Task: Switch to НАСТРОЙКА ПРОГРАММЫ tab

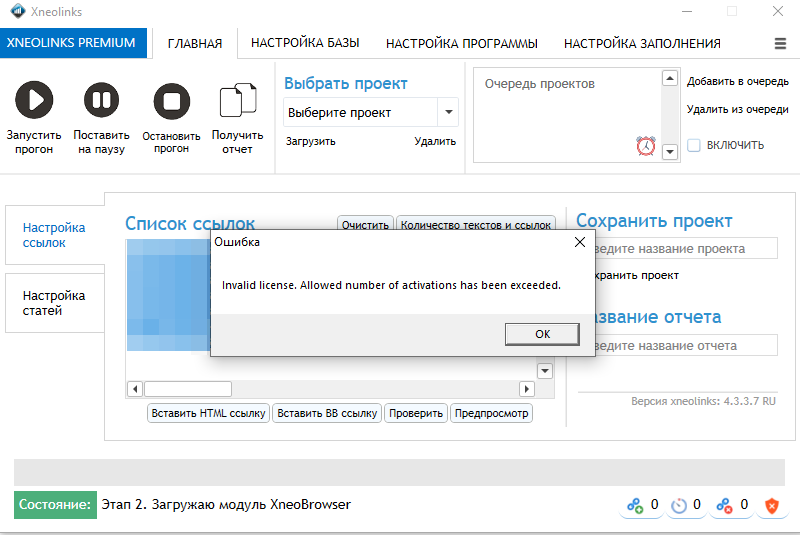Action: 462,43
